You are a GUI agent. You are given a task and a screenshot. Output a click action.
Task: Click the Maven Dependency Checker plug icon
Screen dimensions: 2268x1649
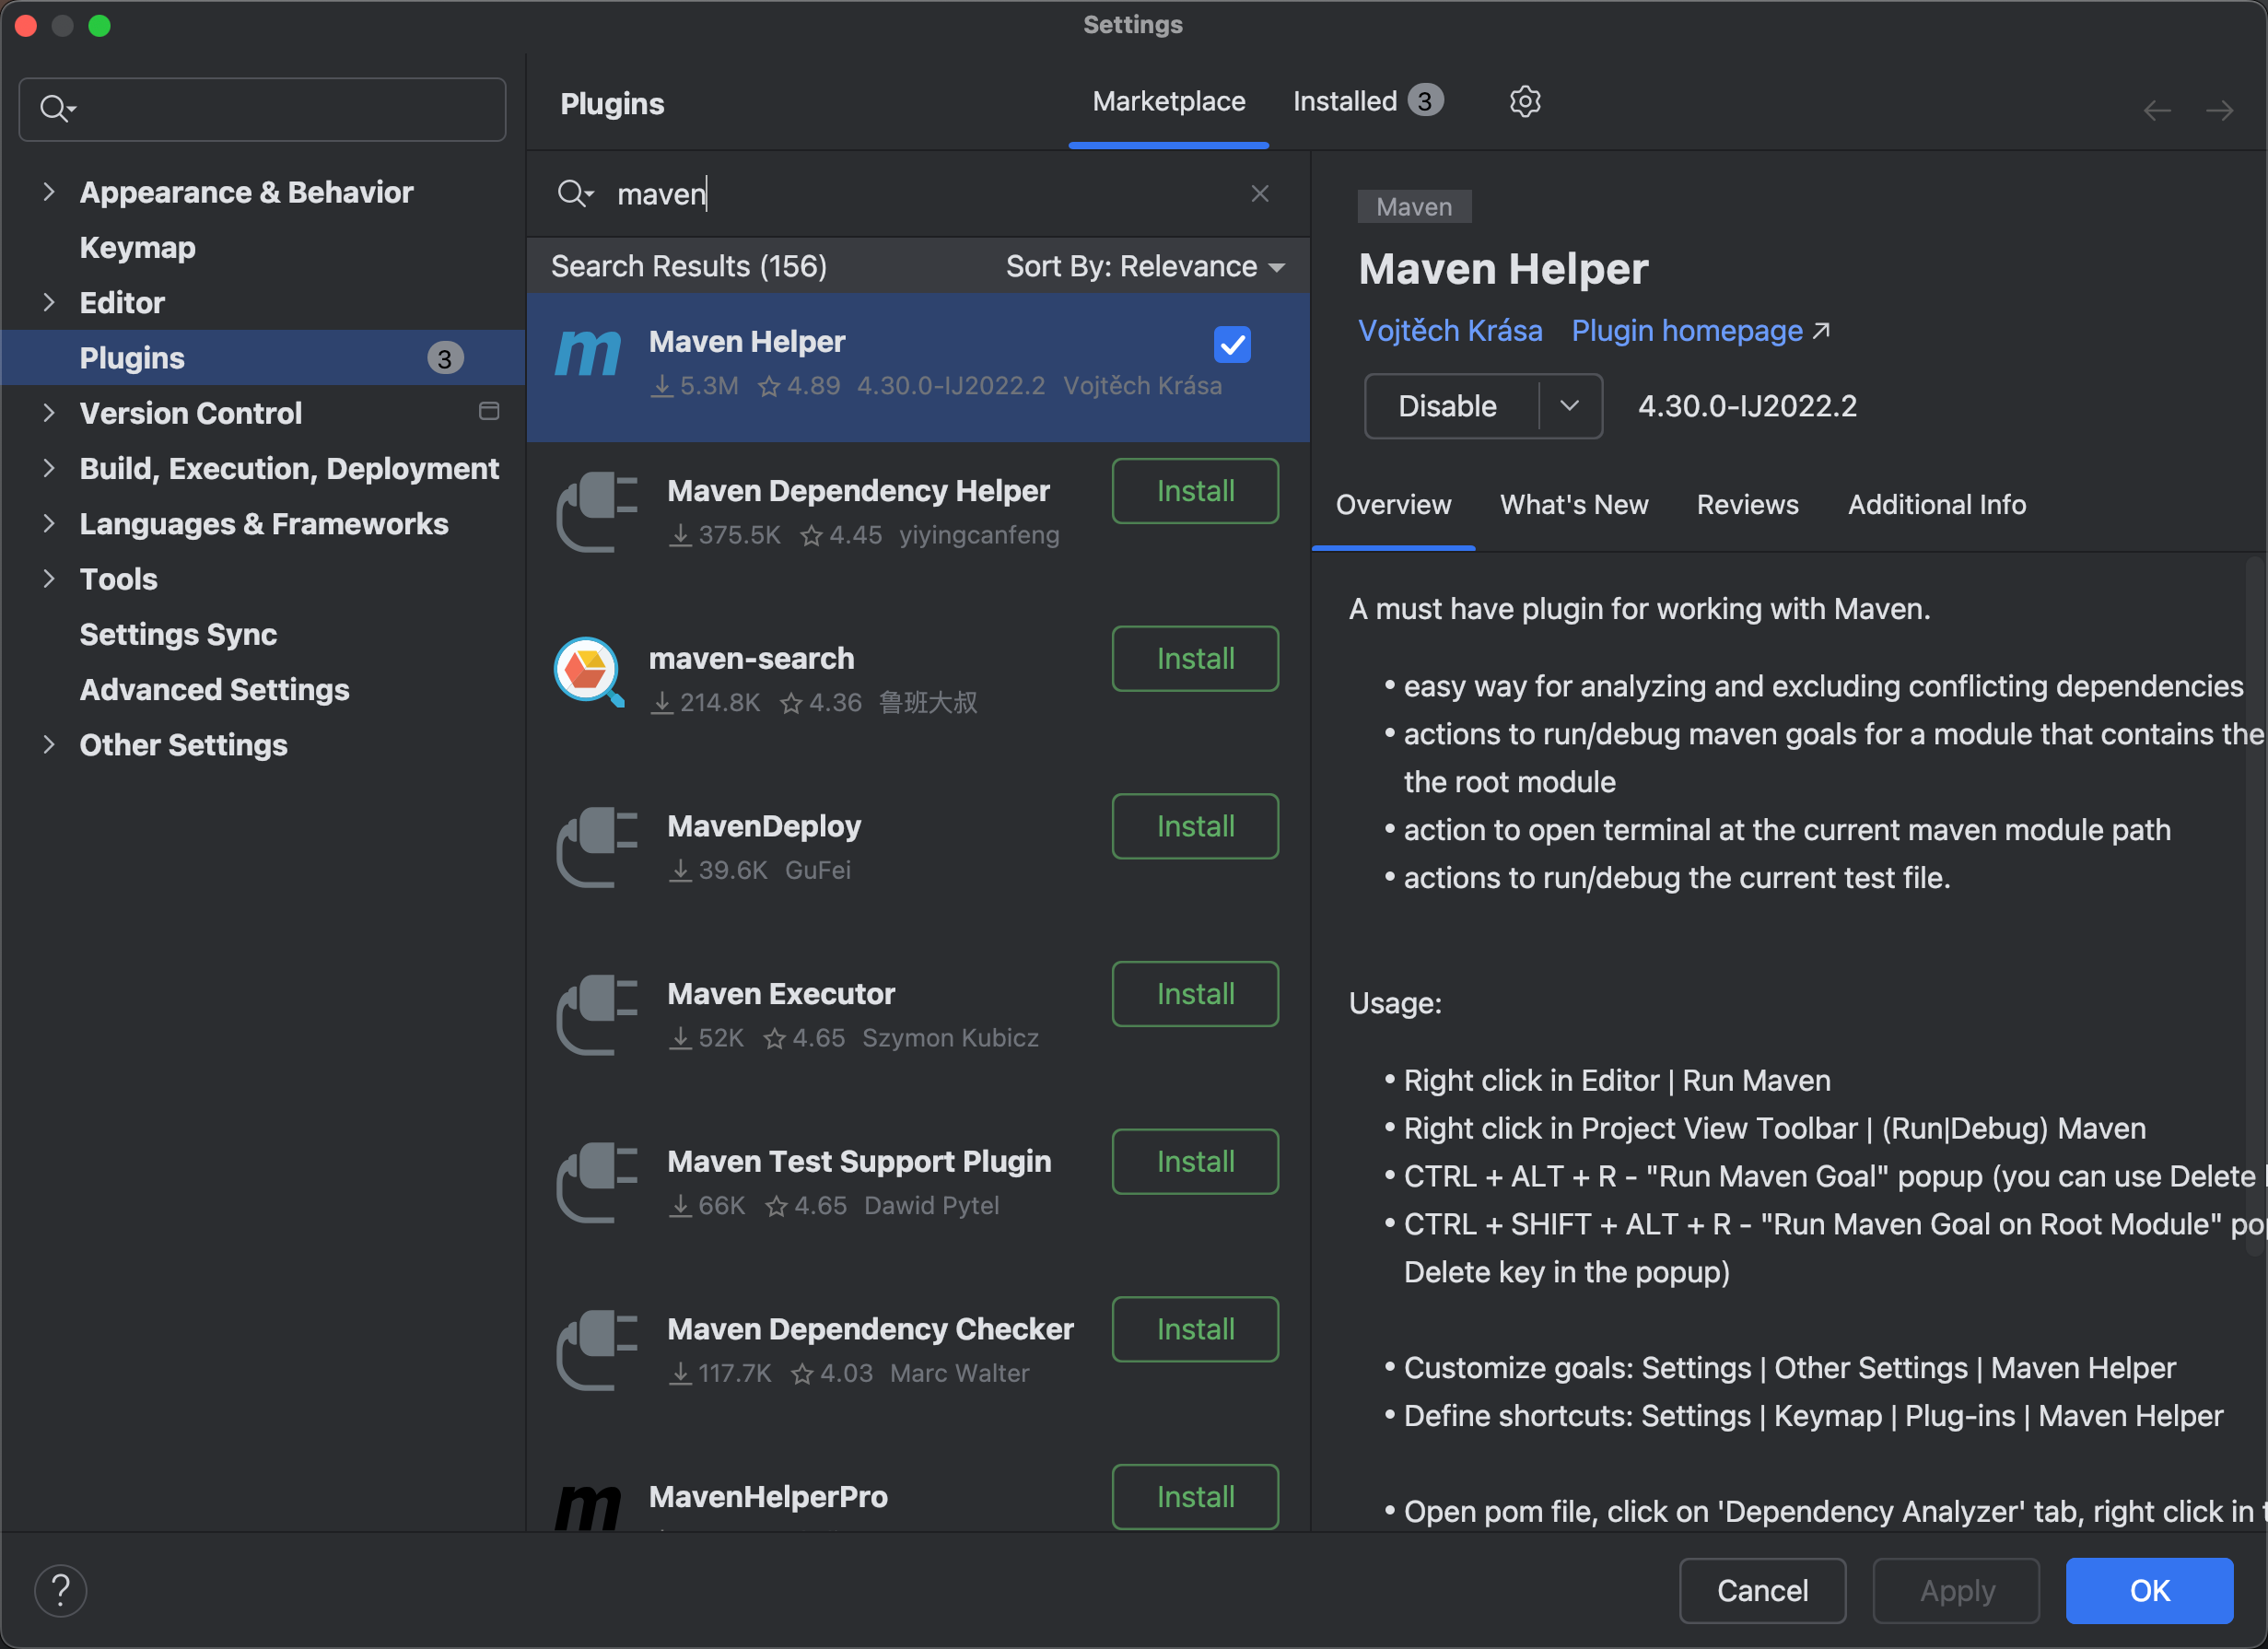tap(597, 1351)
